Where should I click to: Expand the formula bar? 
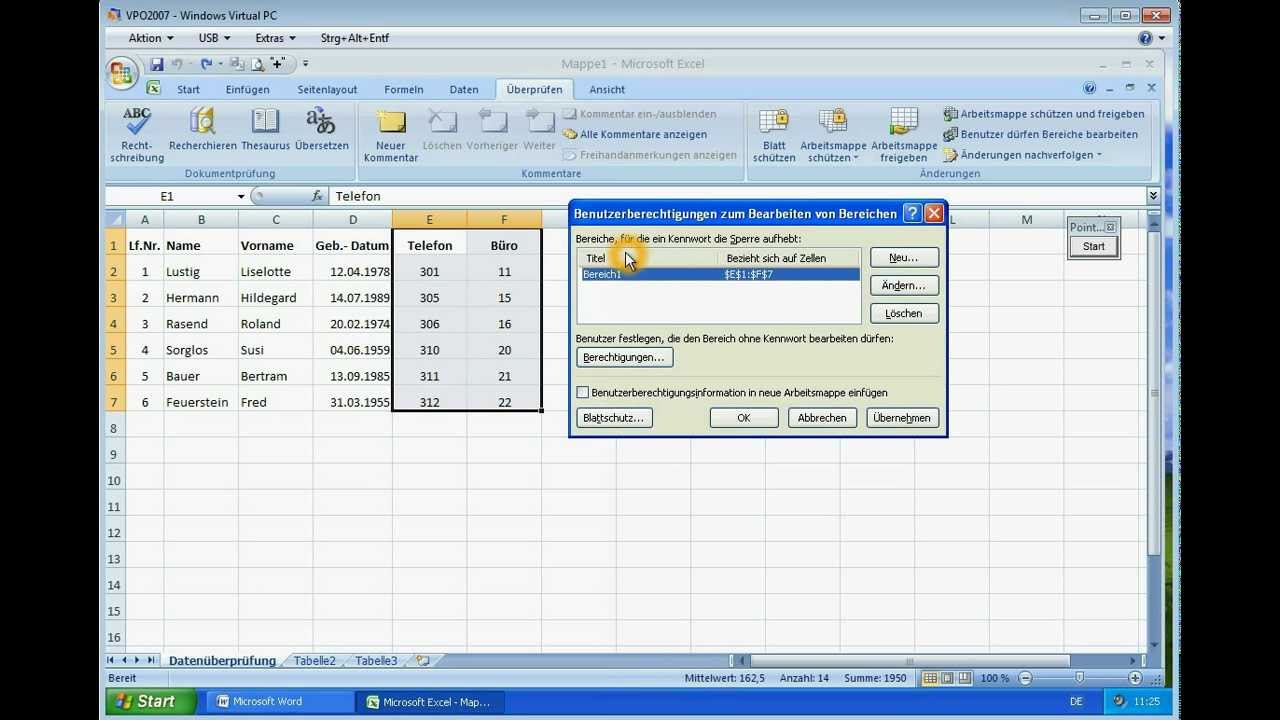pos(1153,196)
